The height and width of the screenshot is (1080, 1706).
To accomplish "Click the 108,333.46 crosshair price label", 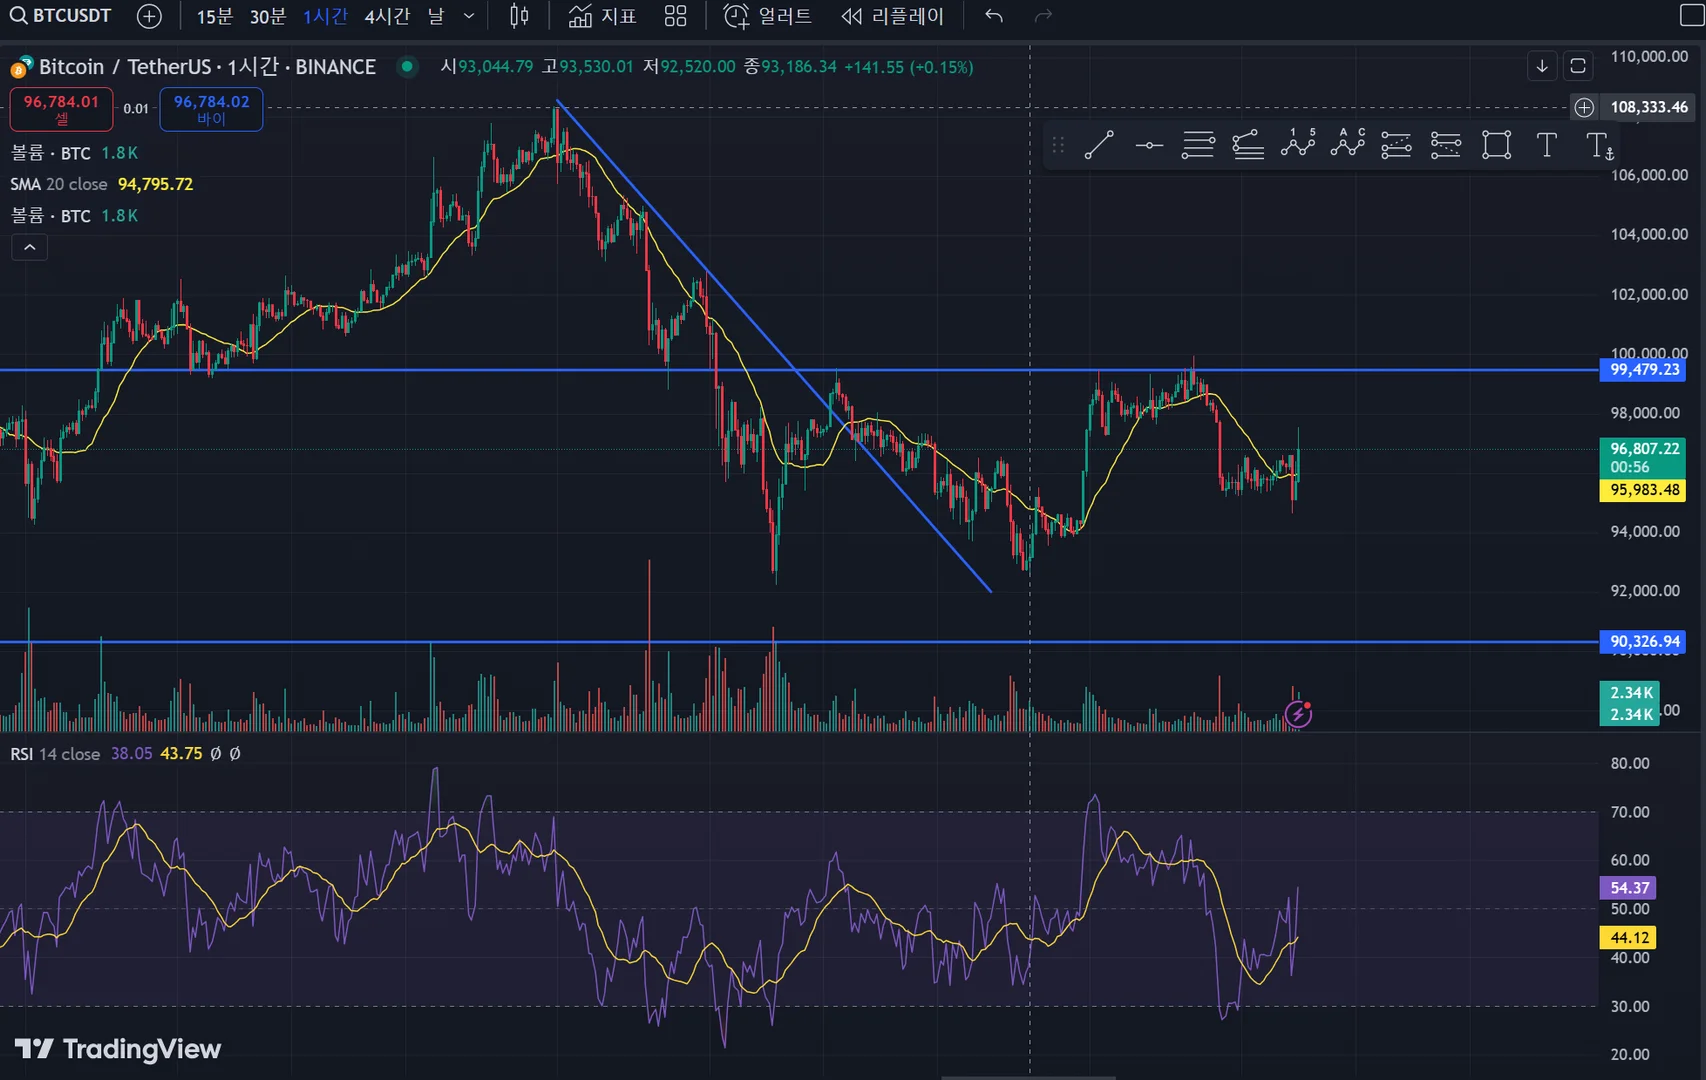I will point(1649,107).
